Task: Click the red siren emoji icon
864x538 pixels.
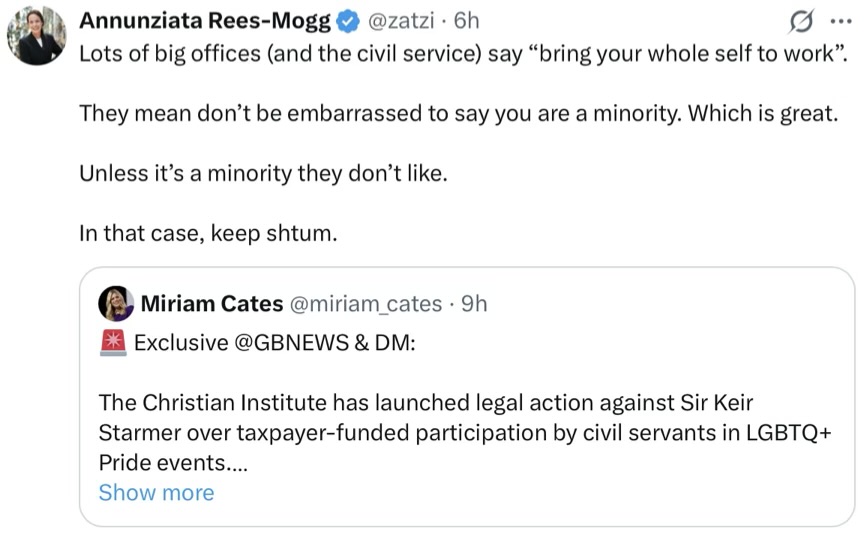Action: 113,343
